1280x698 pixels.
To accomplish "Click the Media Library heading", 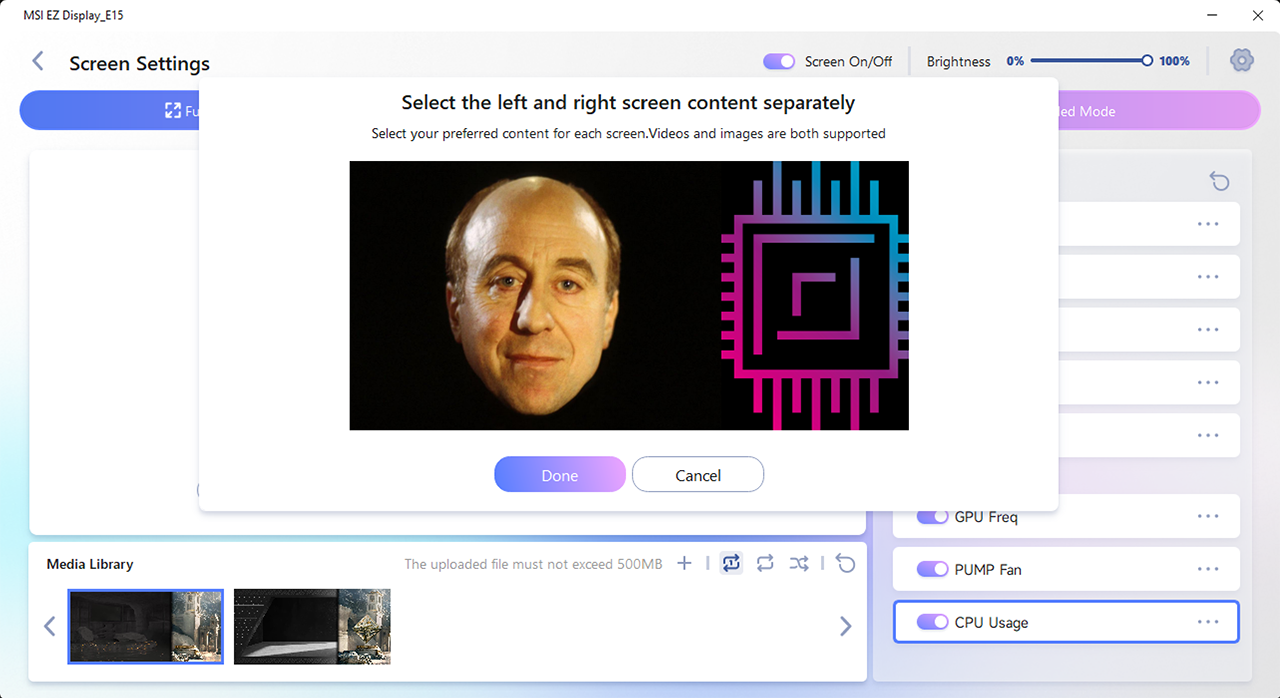I will point(90,564).
